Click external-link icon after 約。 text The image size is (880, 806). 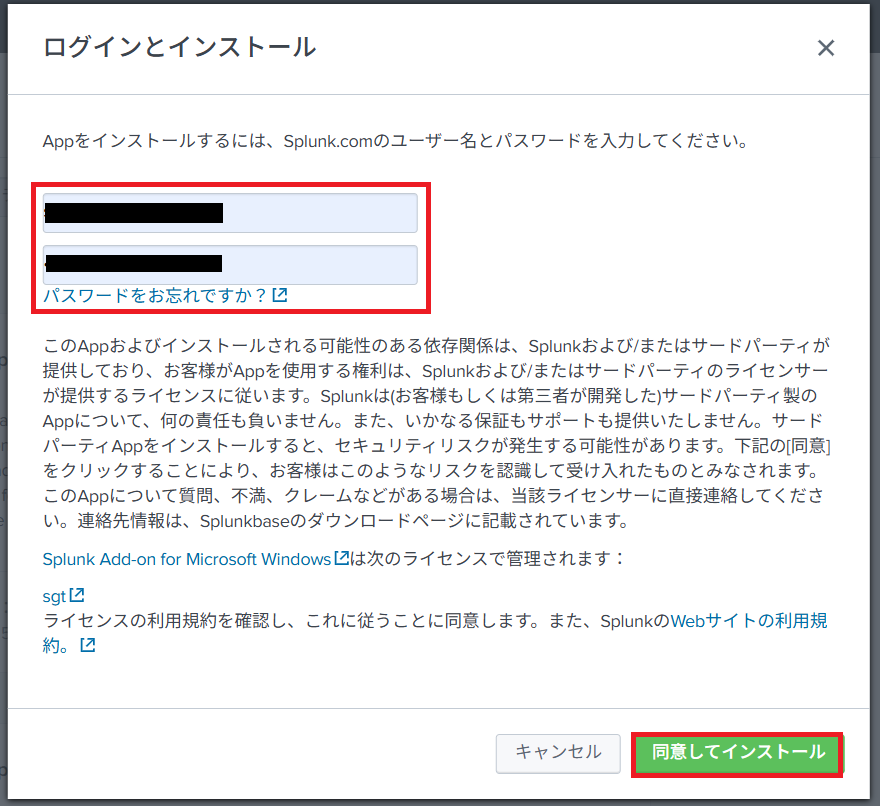(88, 646)
